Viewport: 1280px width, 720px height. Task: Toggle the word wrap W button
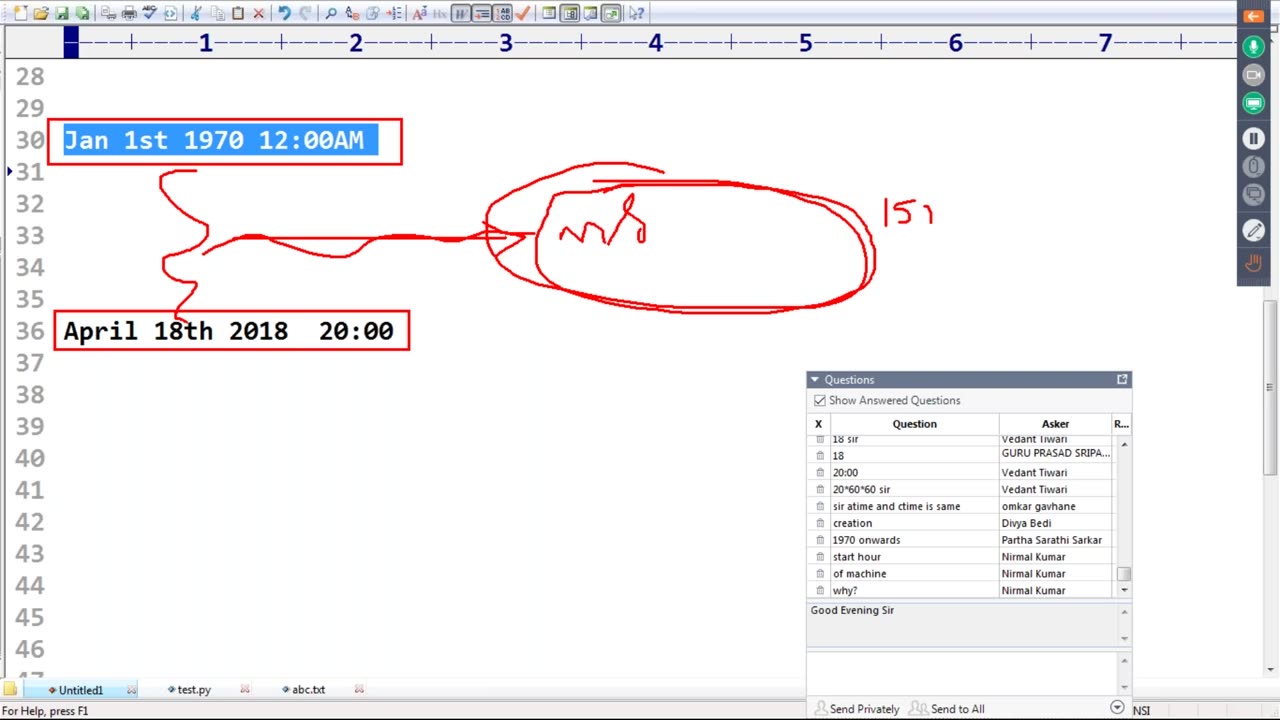pyautogui.click(x=460, y=14)
